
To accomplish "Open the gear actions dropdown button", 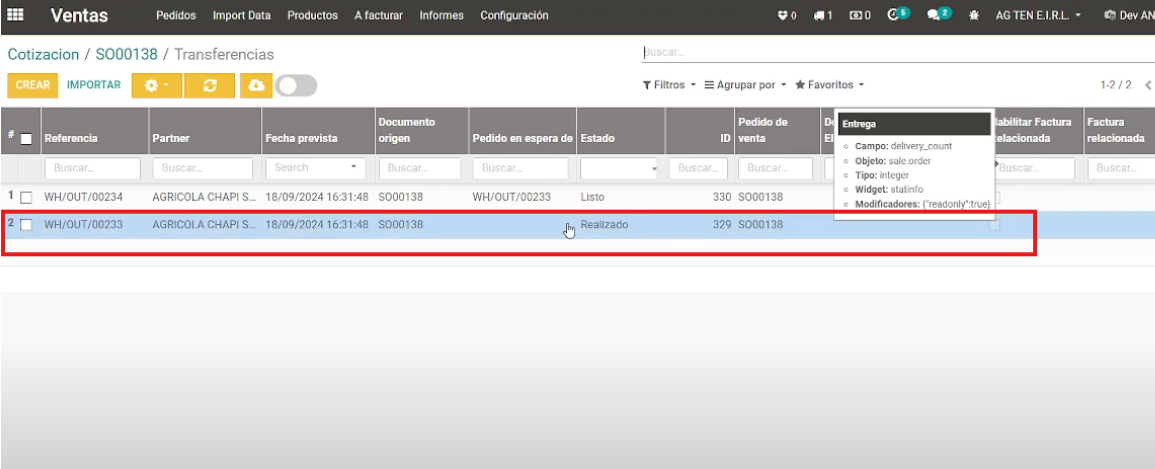I will point(157,85).
